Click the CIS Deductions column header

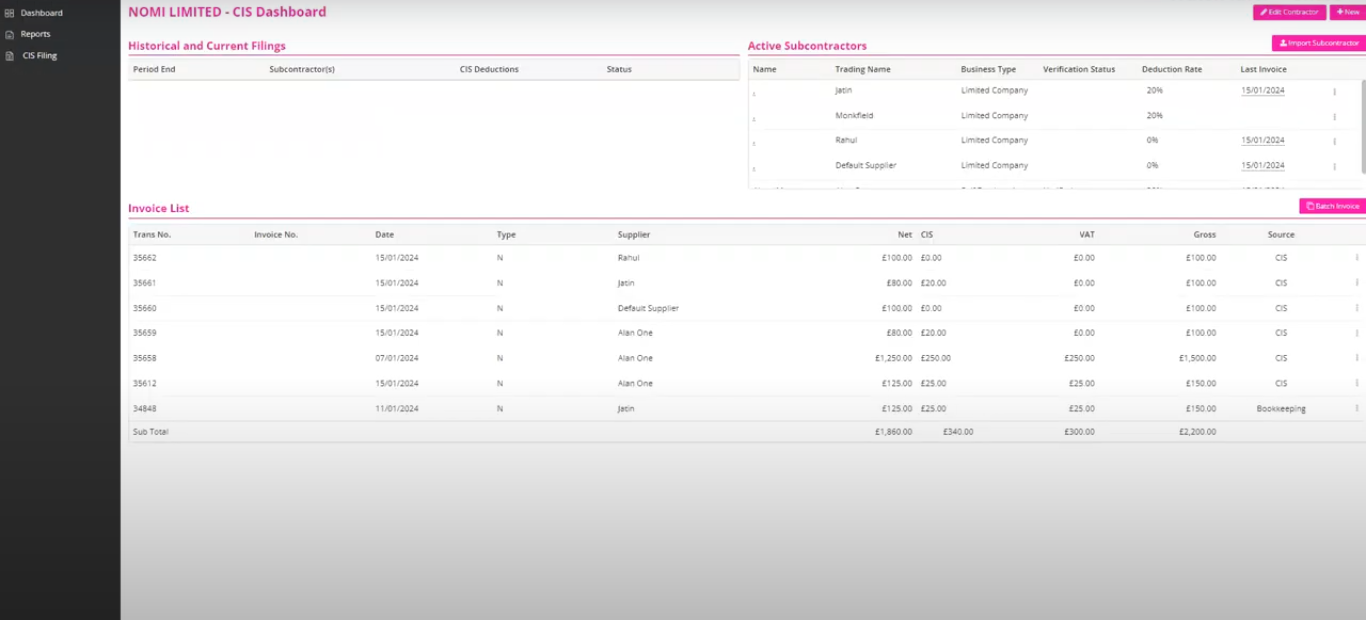point(489,69)
